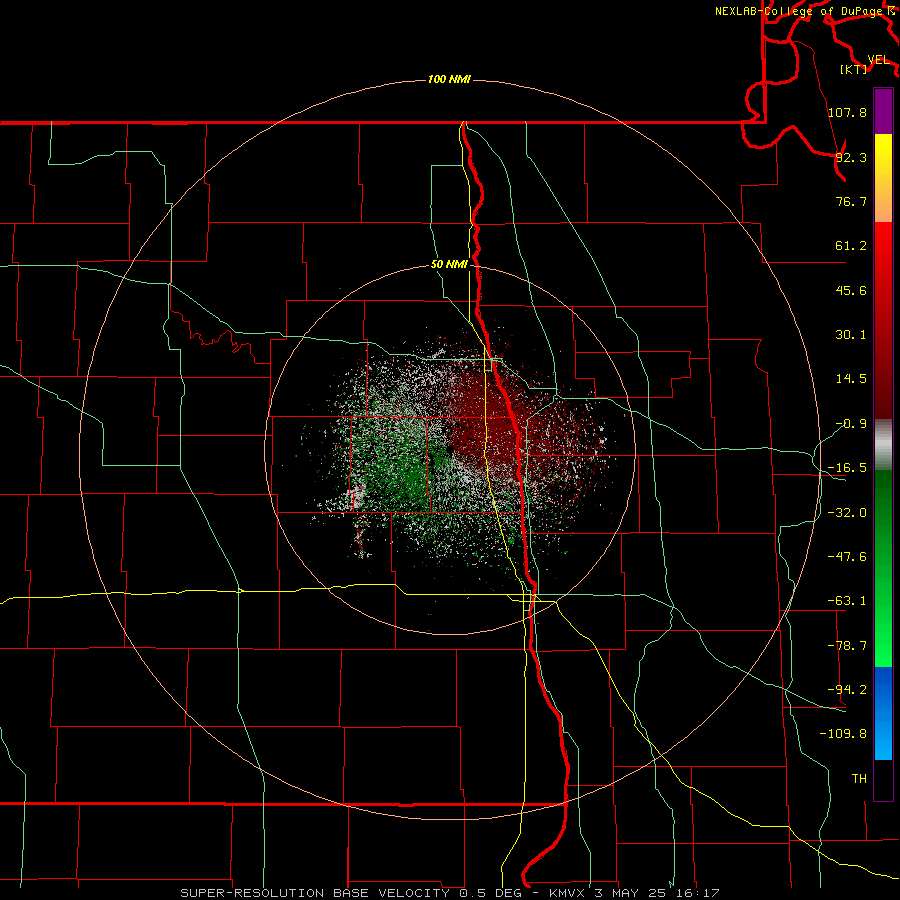This screenshot has width=900, height=900.
Task: Click the [KT] units label
Action: [854, 69]
